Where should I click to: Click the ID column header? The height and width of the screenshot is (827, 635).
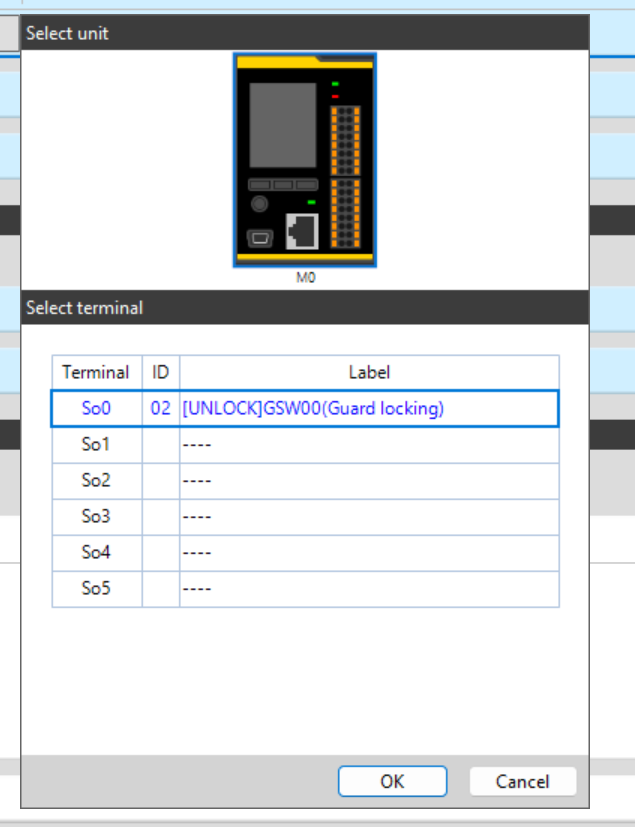click(x=160, y=372)
